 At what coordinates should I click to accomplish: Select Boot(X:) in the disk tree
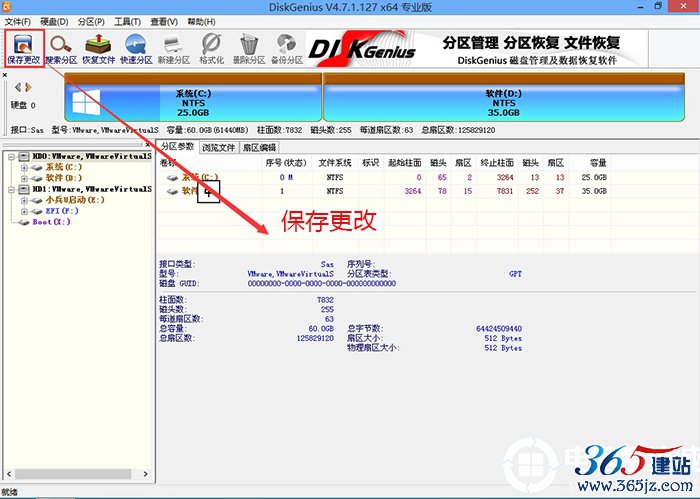coord(51,222)
